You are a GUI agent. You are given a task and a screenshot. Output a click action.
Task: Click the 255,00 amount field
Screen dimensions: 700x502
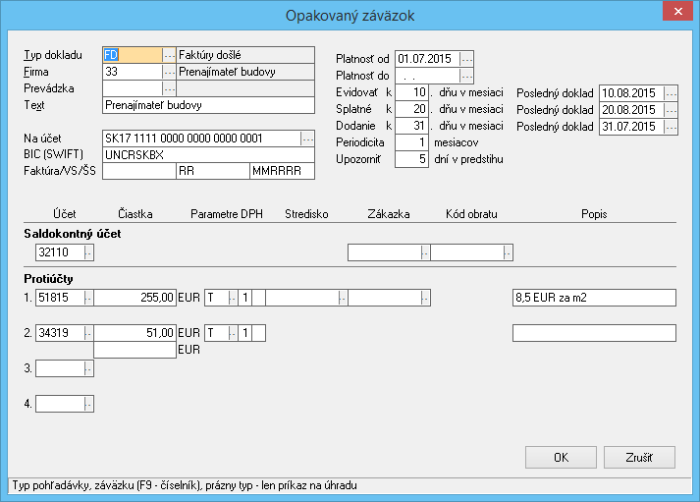[135, 297]
